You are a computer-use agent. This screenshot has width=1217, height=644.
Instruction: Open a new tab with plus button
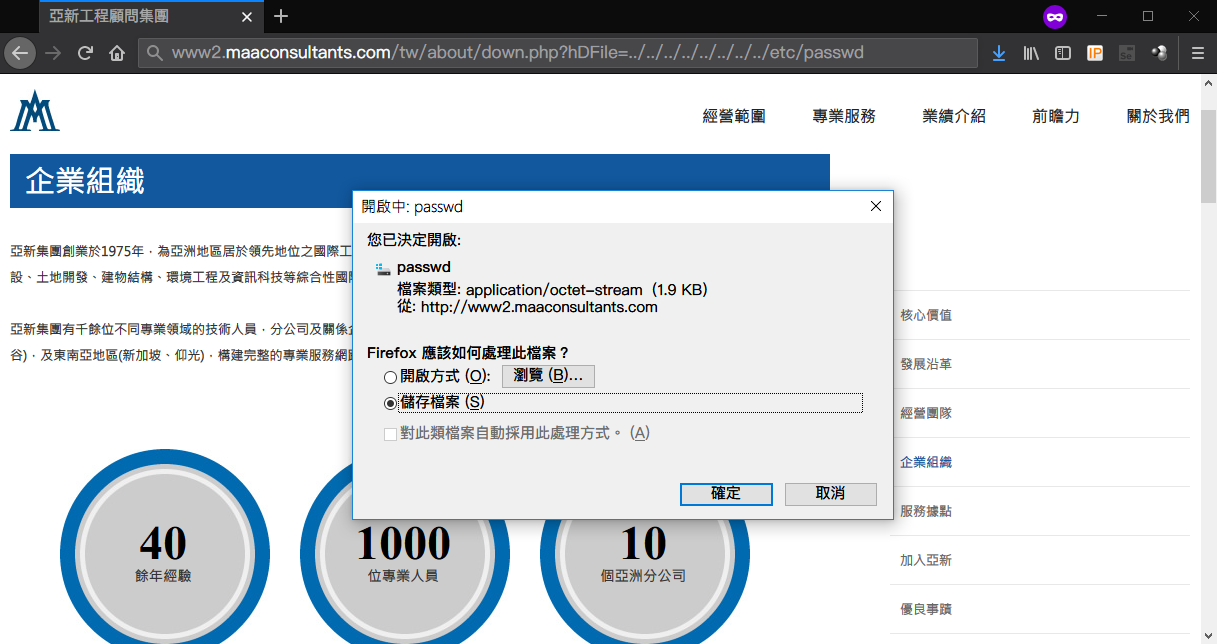281,16
